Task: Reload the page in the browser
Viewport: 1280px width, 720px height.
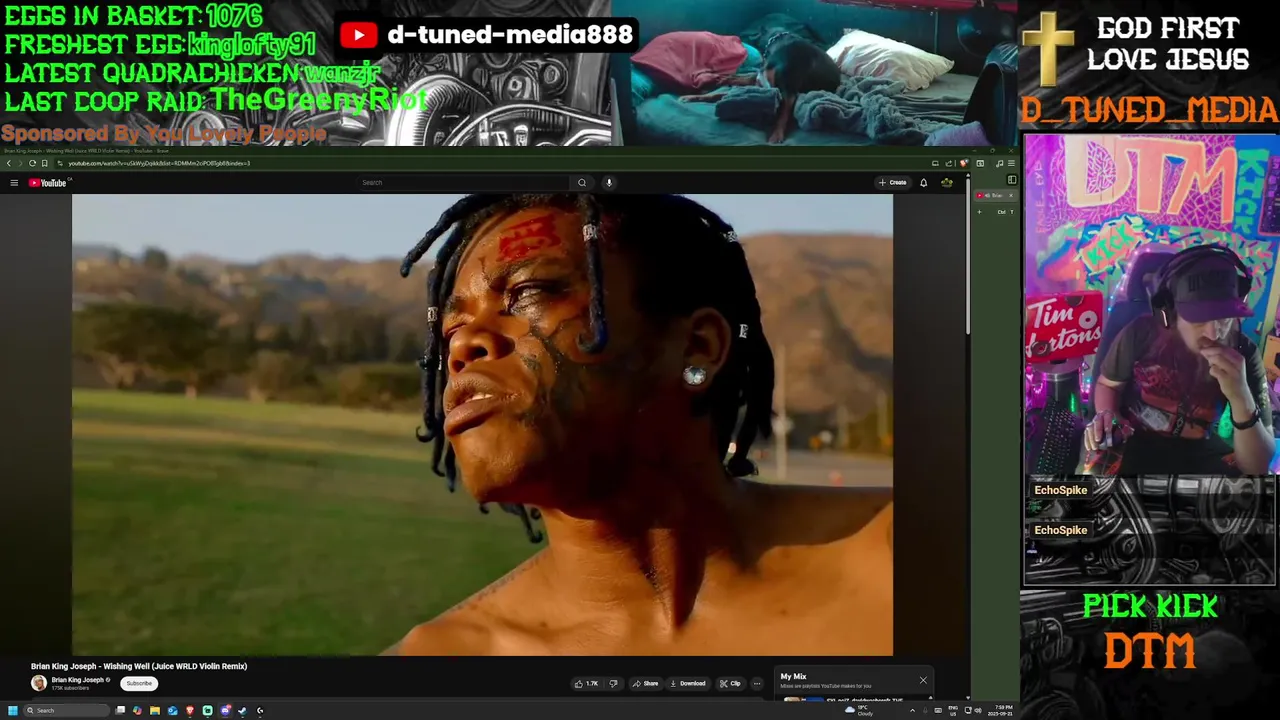Action: pos(32,163)
